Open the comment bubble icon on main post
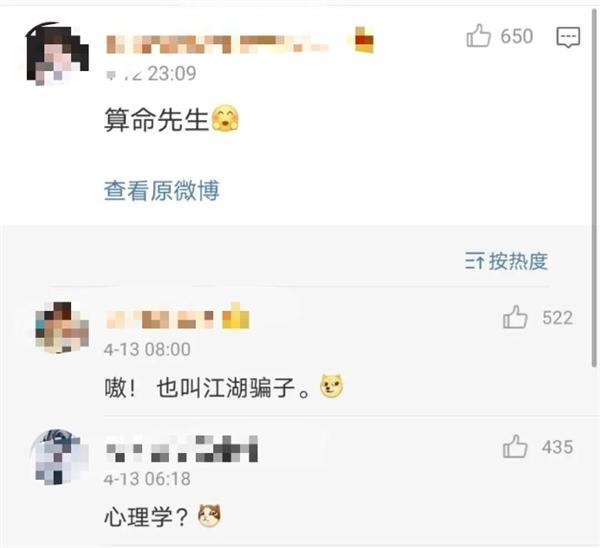 pyautogui.click(x=568, y=37)
